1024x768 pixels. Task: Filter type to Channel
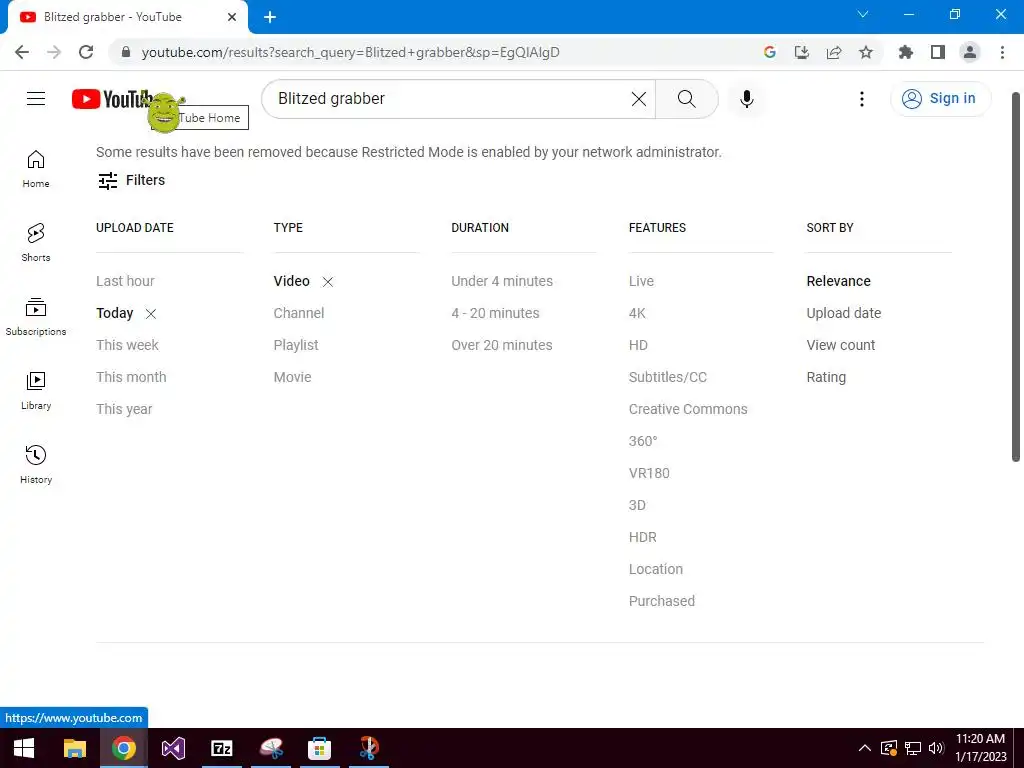point(298,313)
